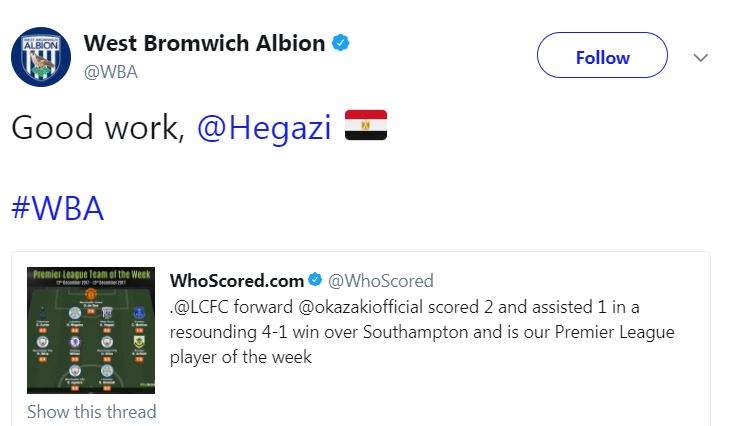Open the @Hegazi mention

pos(263,128)
